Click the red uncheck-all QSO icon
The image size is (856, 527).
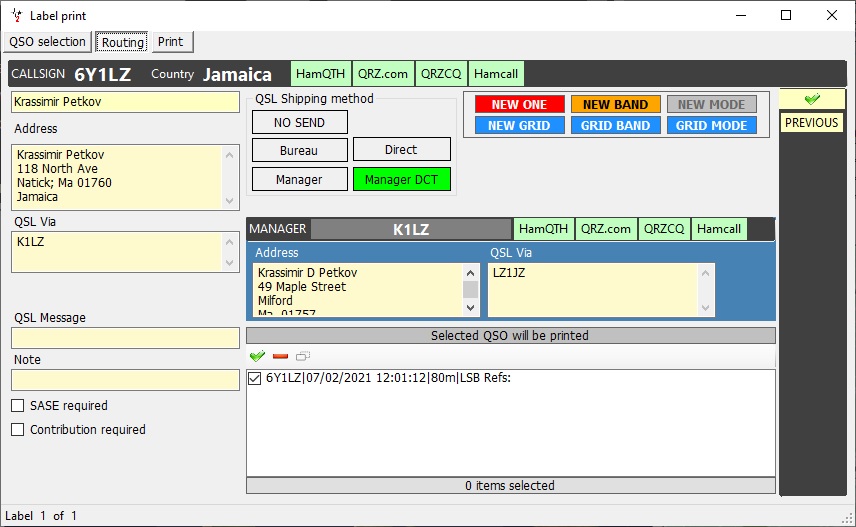tap(280, 356)
